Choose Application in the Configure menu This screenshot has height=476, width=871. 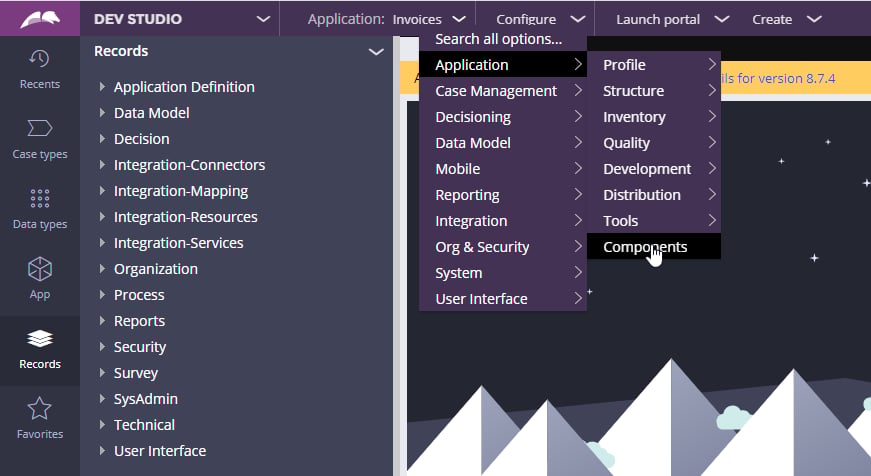pos(503,65)
